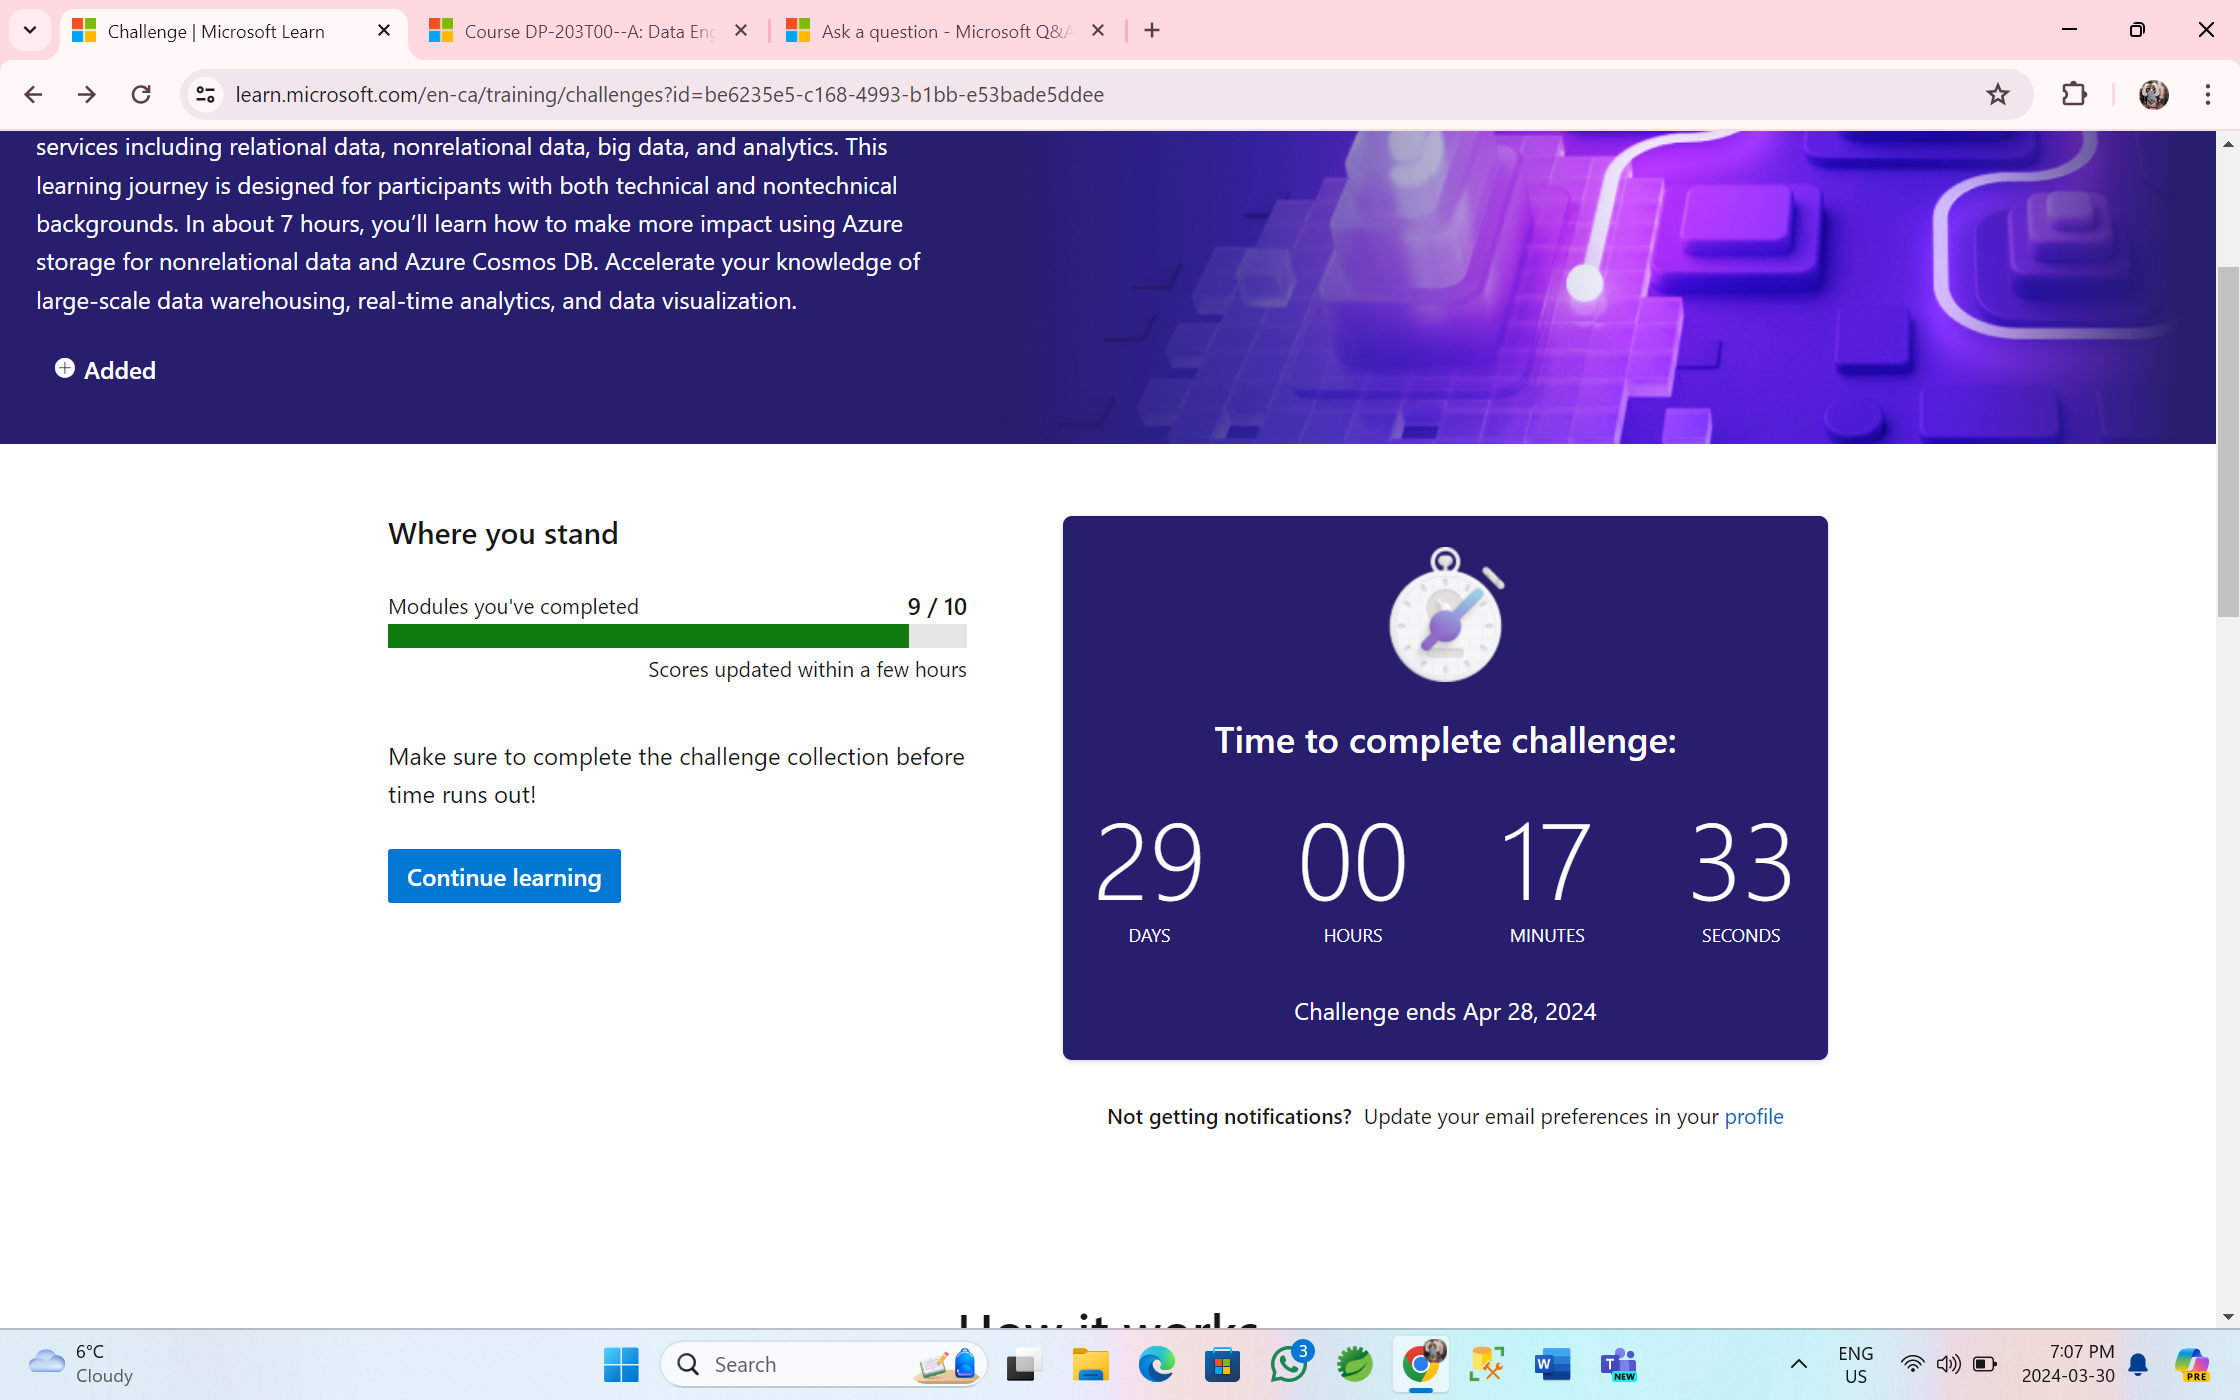Expand the tab search dropdown arrow
Viewport: 2240px width, 1400px height.
(30, 30)
